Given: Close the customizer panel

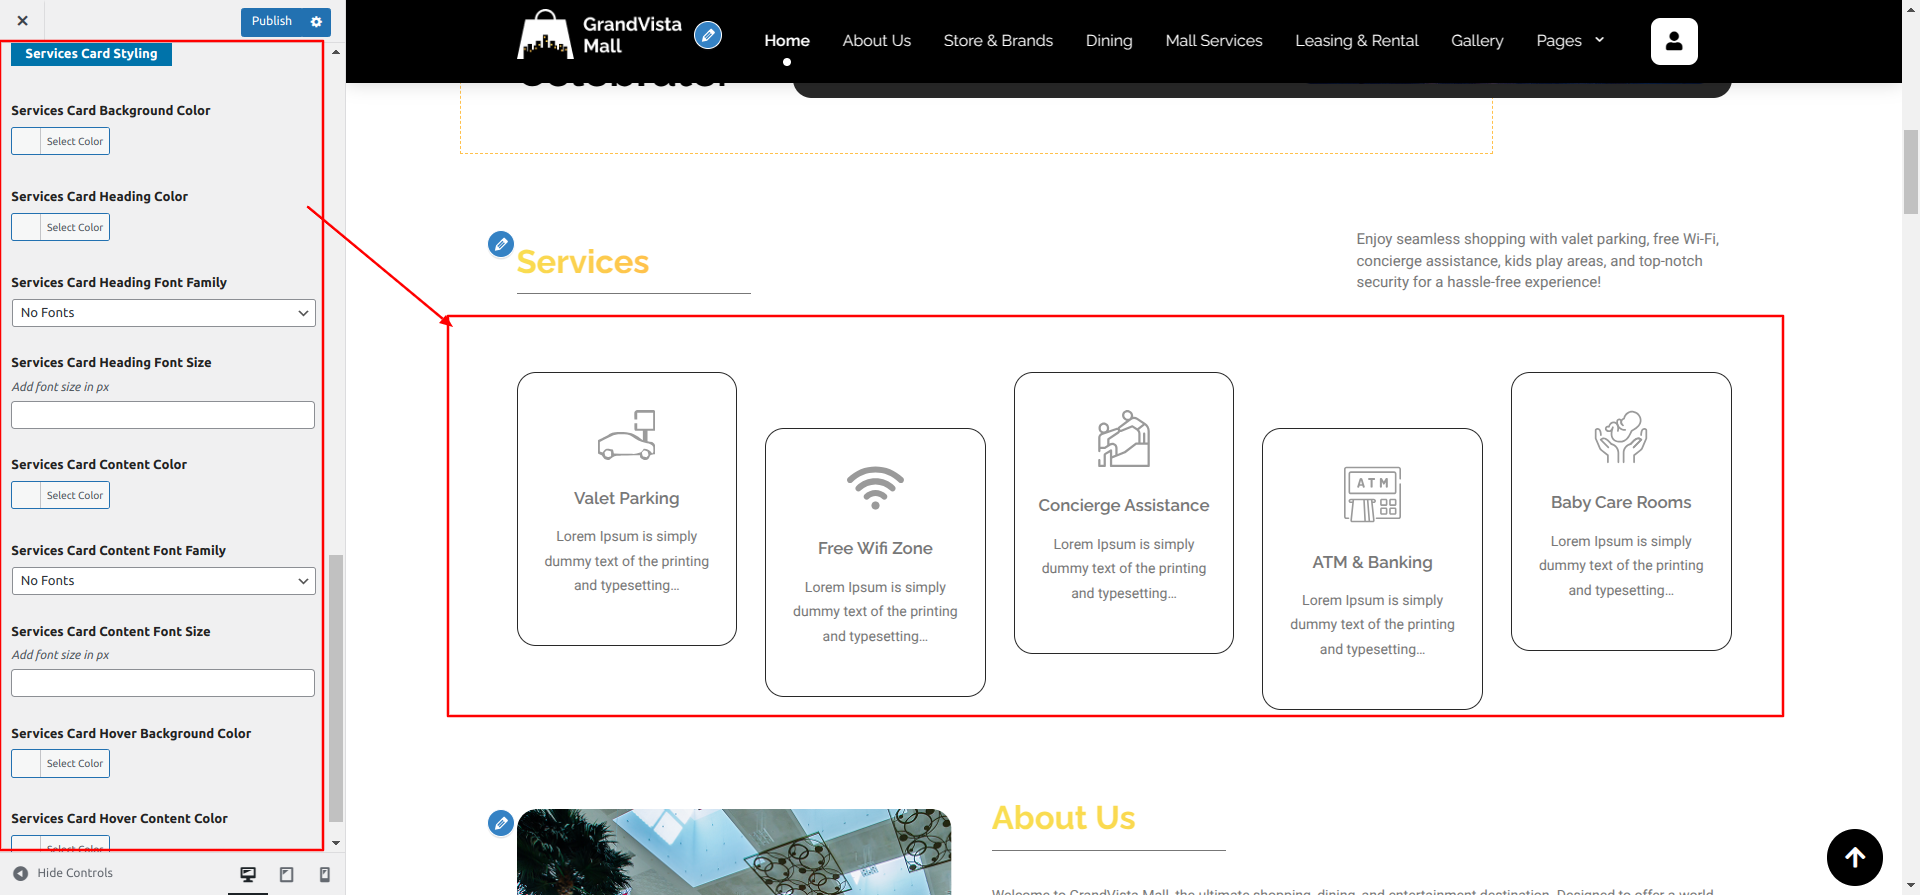Looking at the screenshot, I should (x=22, y=21).
